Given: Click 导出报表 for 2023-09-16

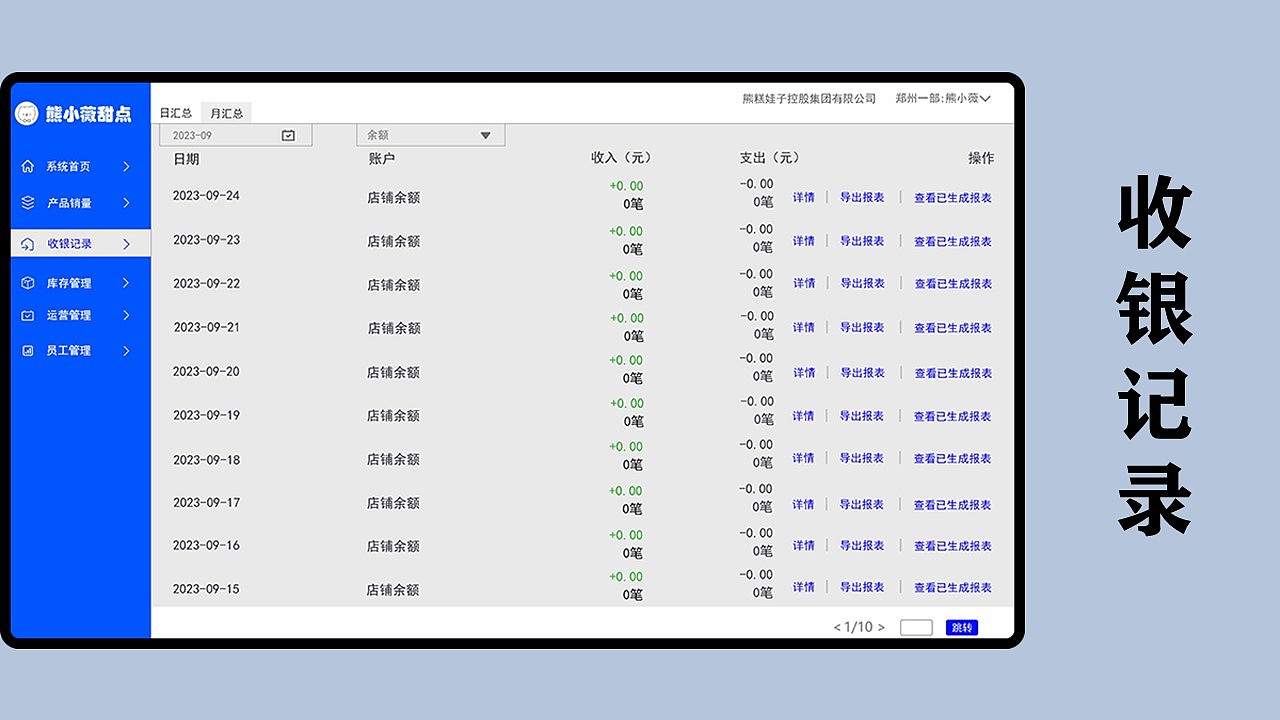Looking at the screenshot, I should pyautogui.click(x=862, y=546).
